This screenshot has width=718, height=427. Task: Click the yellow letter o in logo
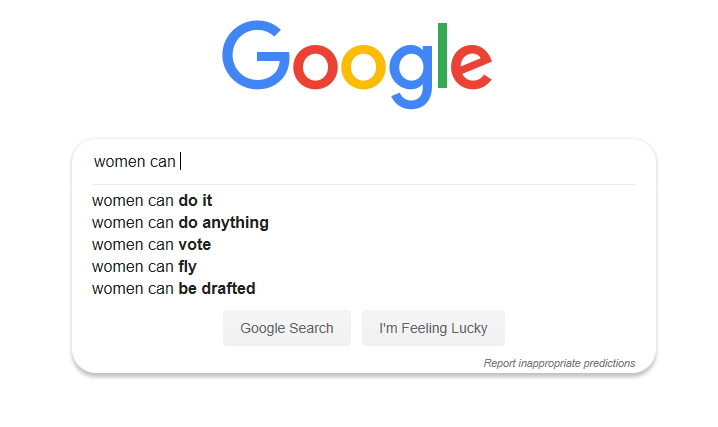point(364,67)
